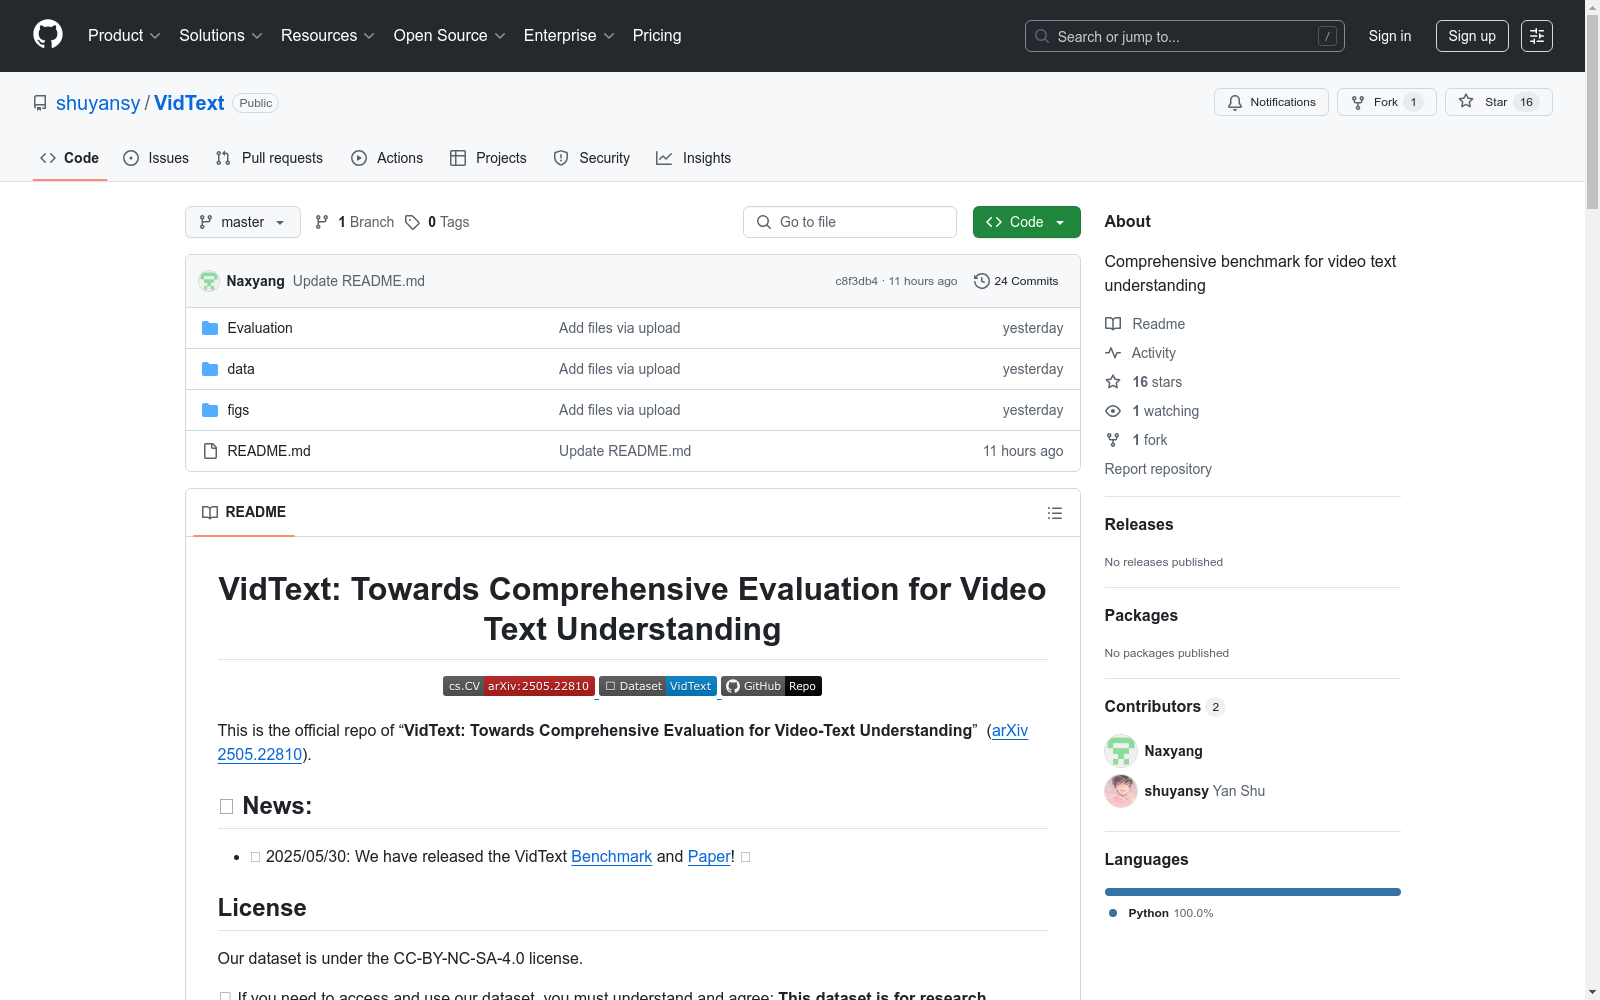Click the branch icon beside 1 Branch

coord(322,222)
